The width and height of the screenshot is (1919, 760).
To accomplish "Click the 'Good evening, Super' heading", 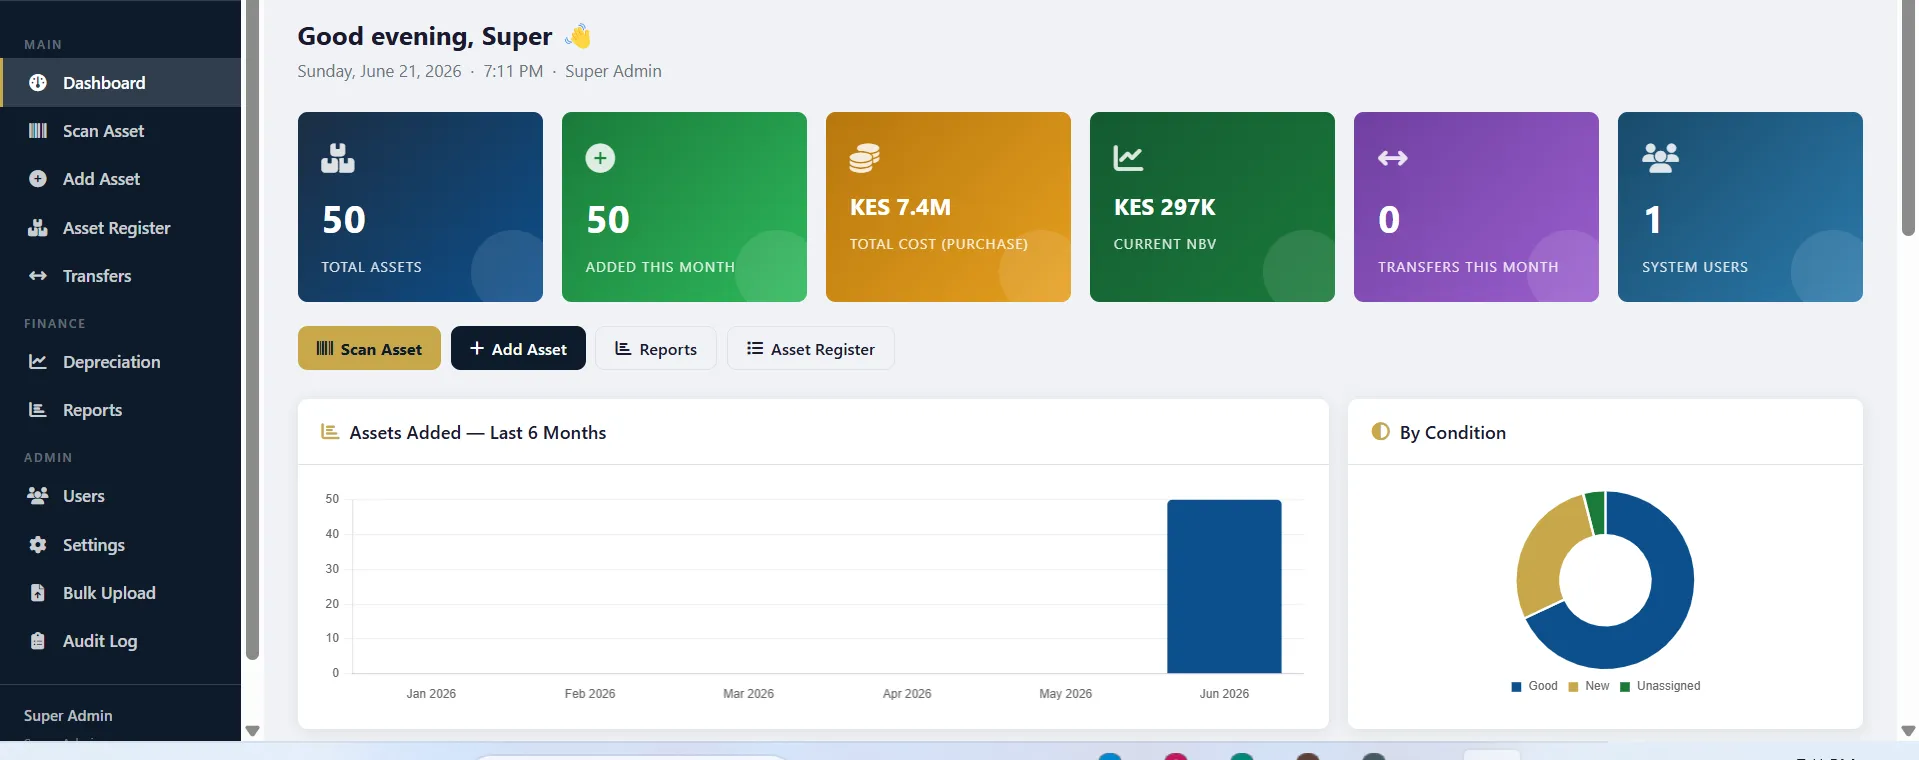I will [425, 36].
